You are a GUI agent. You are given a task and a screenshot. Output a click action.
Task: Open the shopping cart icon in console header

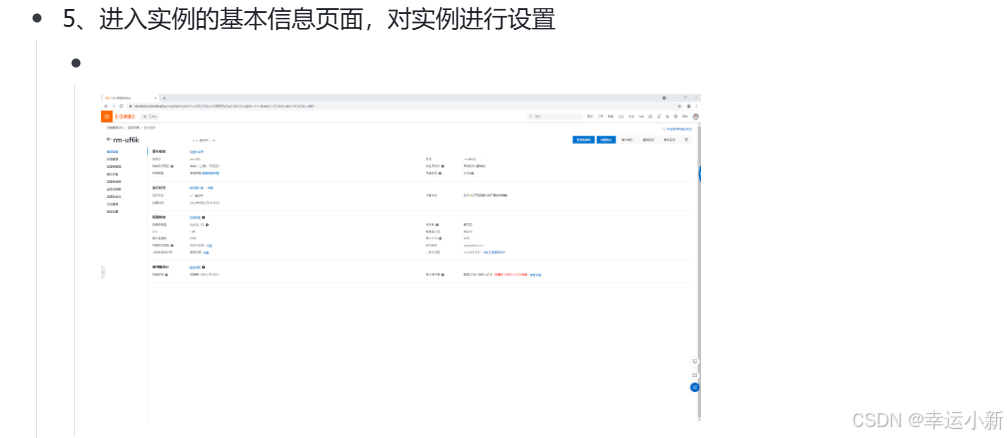click(x=667, y=117)
